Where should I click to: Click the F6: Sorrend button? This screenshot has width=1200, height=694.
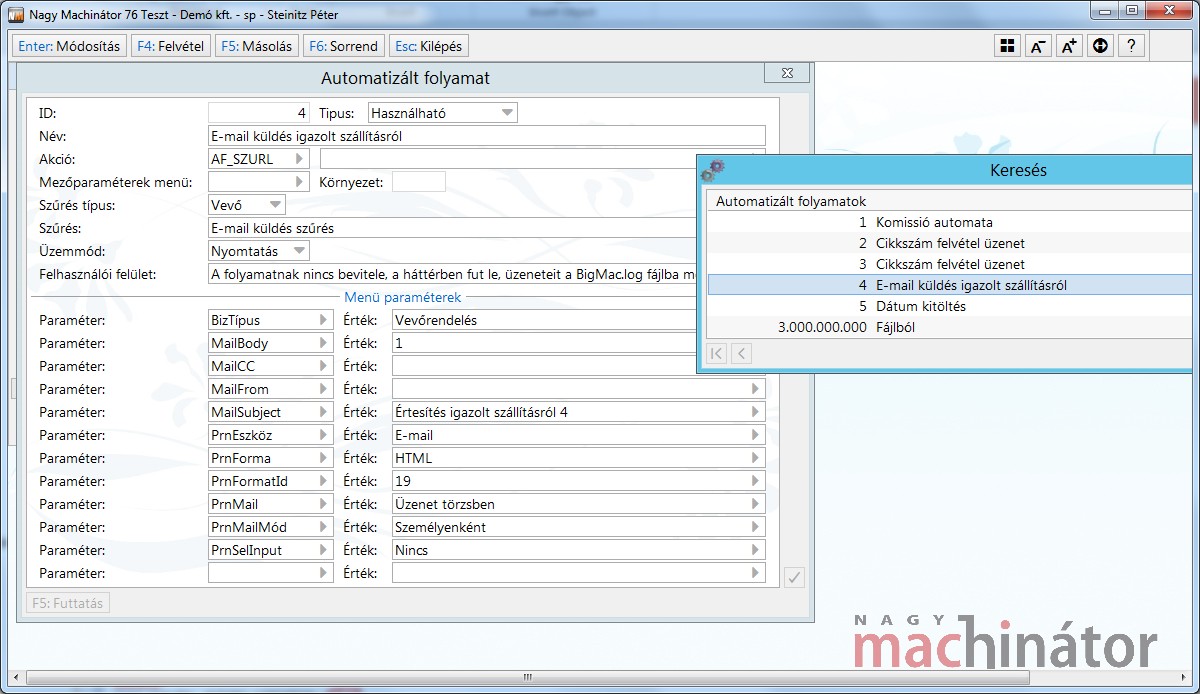[344, 46]
